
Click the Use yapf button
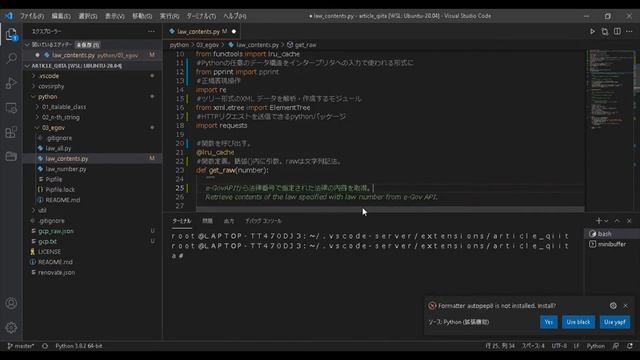pyautogui.click(x=615, y=322)
